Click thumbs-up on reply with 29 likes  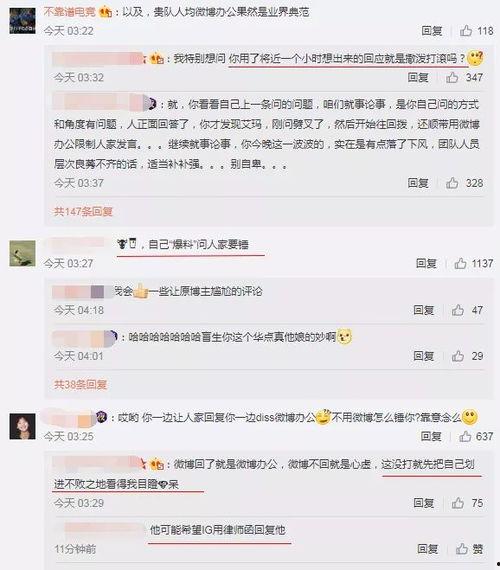[x=458, y=356]
